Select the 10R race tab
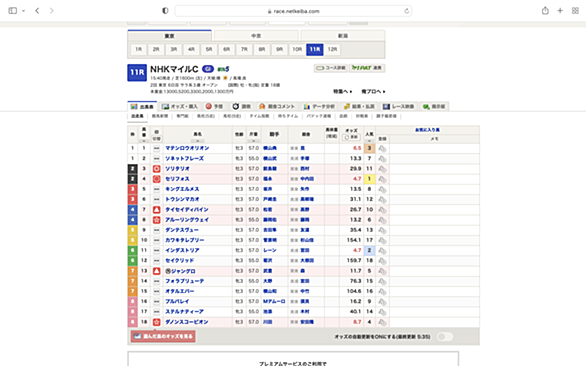 [297, 49]
